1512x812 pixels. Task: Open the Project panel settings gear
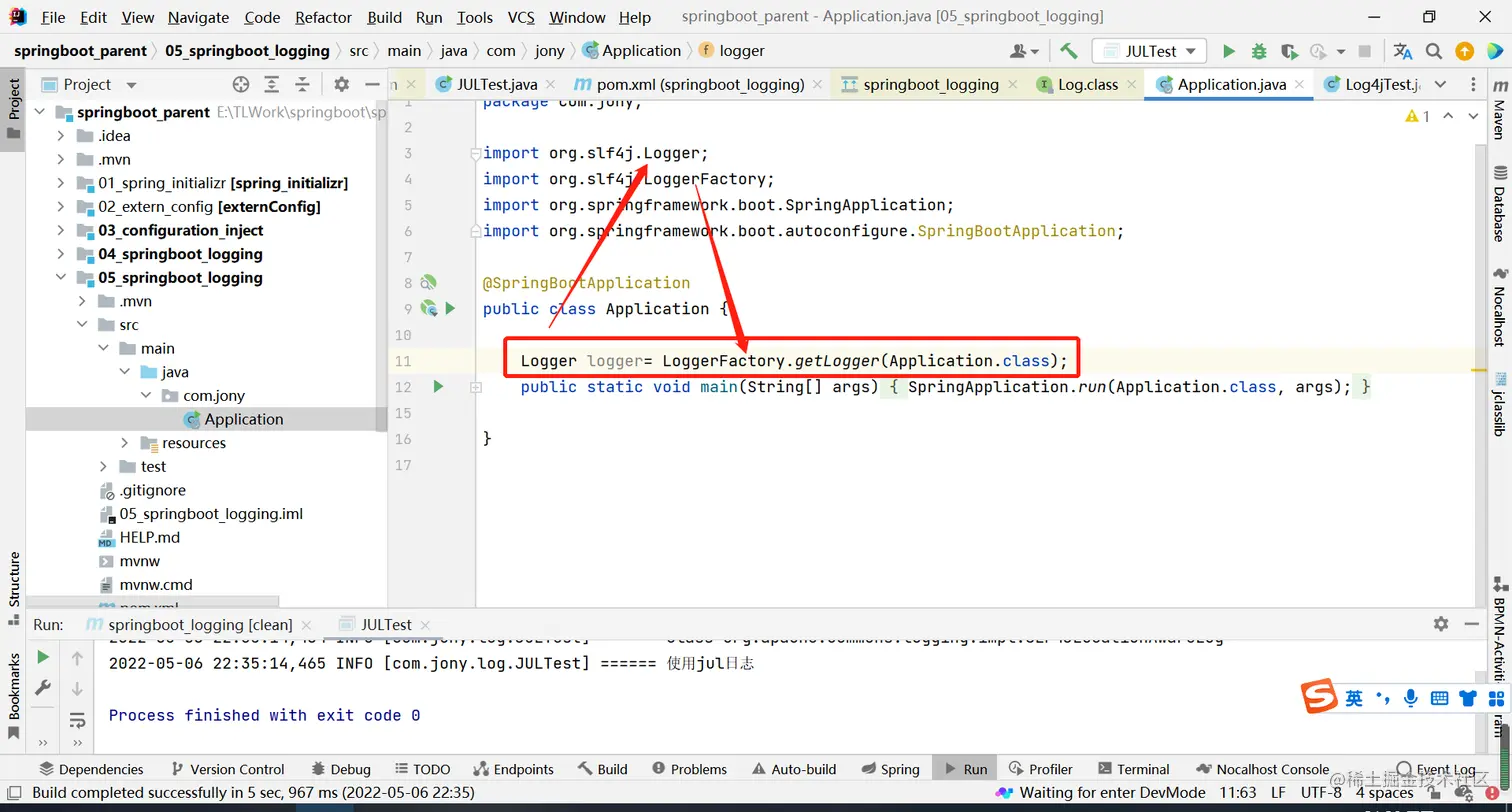341,85
